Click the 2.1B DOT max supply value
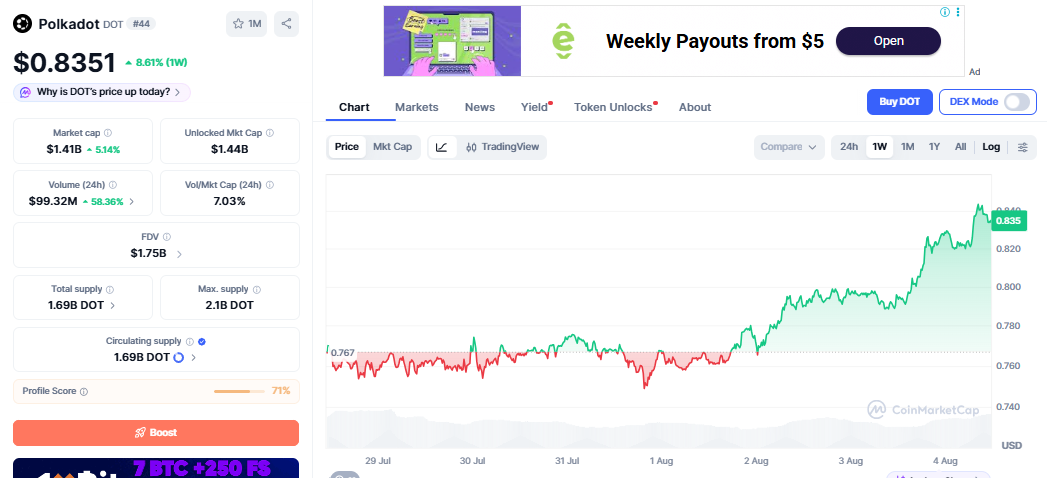Viewport: 1047px width, 478px height. tap(230, 306)
